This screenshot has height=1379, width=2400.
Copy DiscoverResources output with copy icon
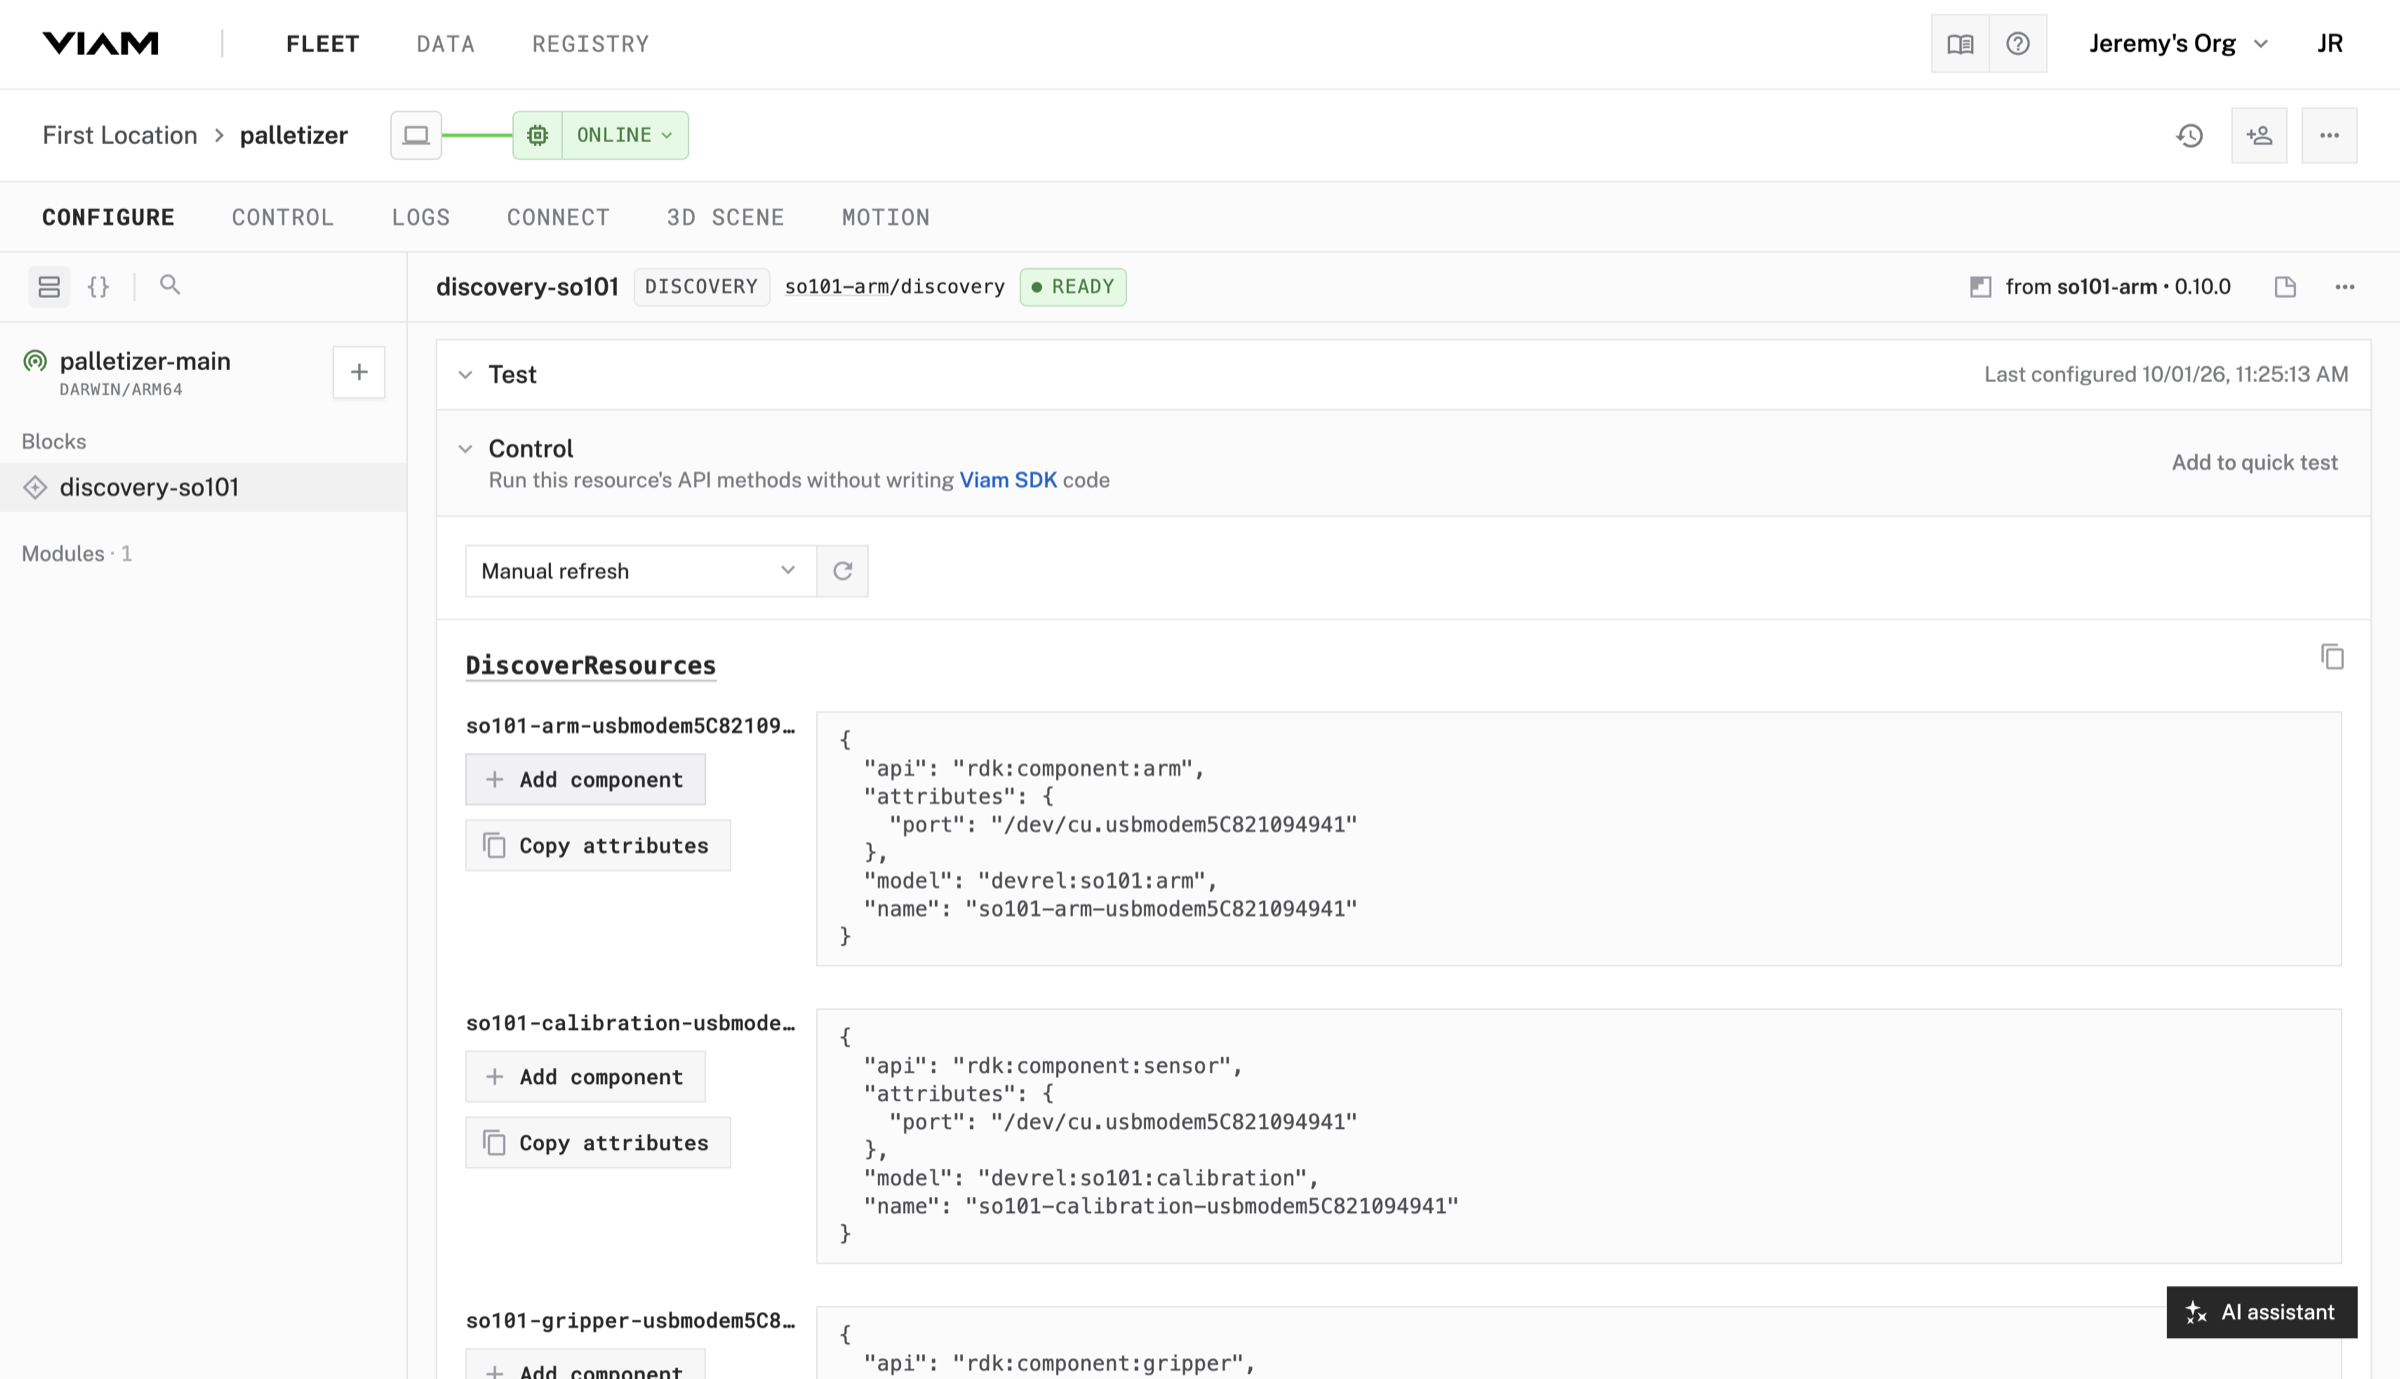2332,657
